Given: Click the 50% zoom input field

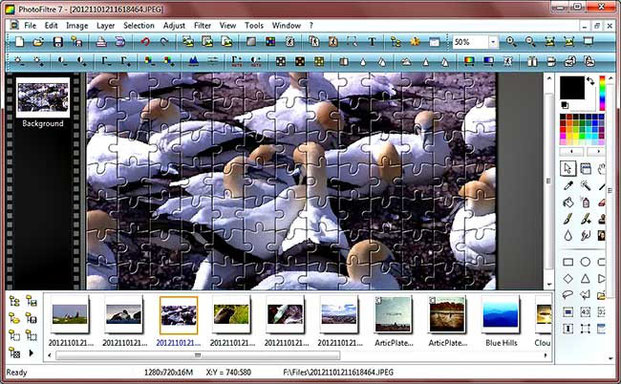Looking at the screenshot, I should coord(471,42).
